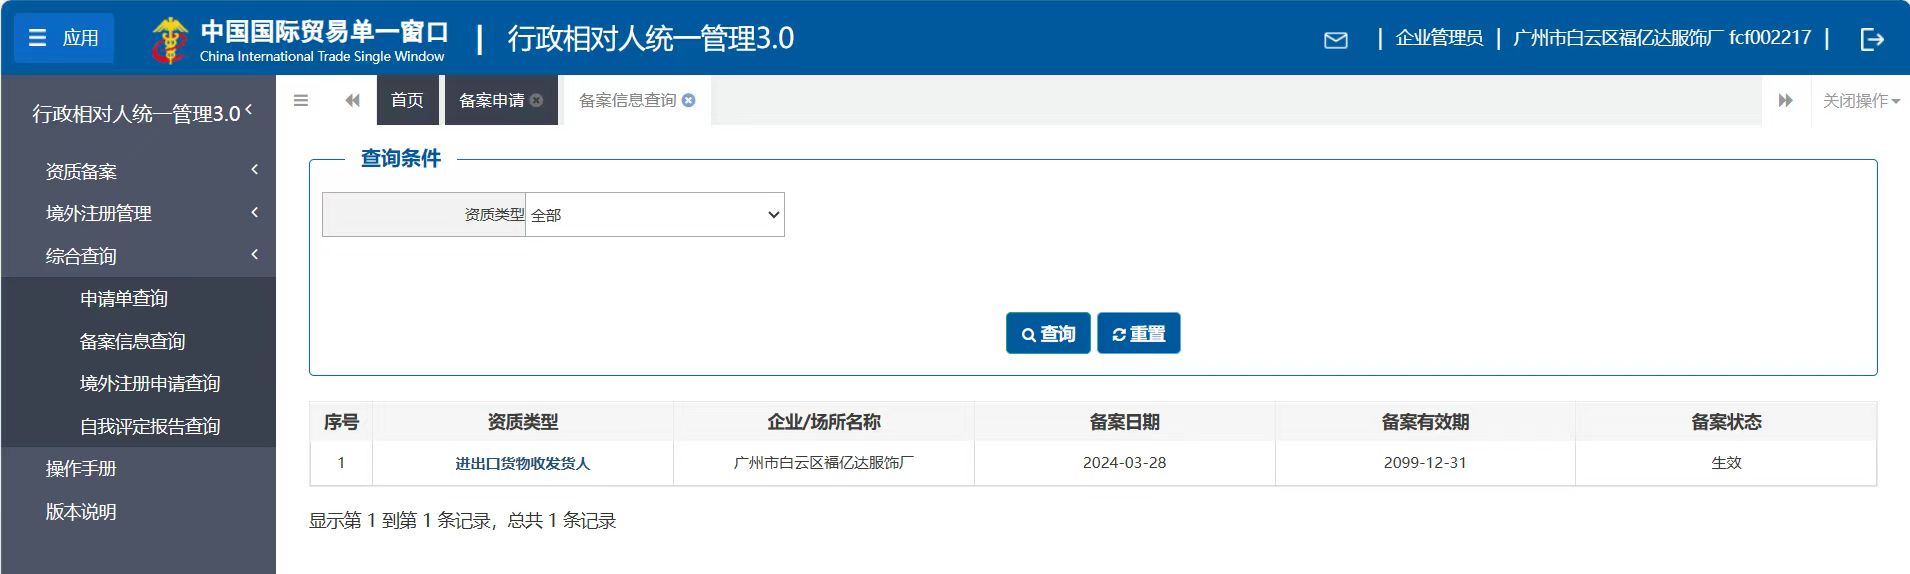Open the mail envelope icon
Viewport: 1910px width, 574px height.
coord(1335,40)
